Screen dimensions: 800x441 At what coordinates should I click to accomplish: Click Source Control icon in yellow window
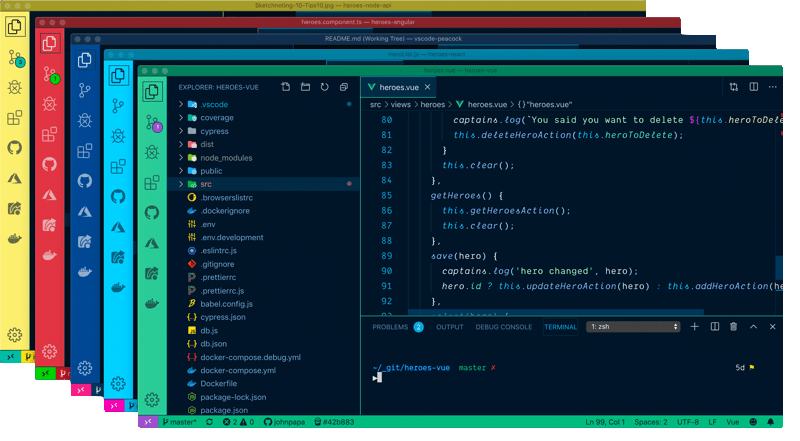click(x=16, y=58)
